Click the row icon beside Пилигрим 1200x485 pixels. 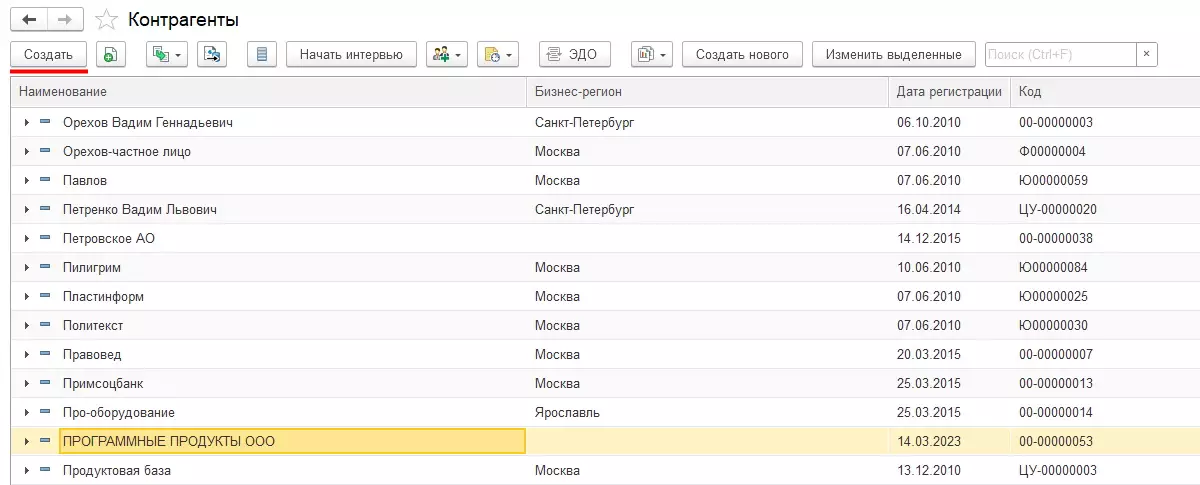coord(45,268)
